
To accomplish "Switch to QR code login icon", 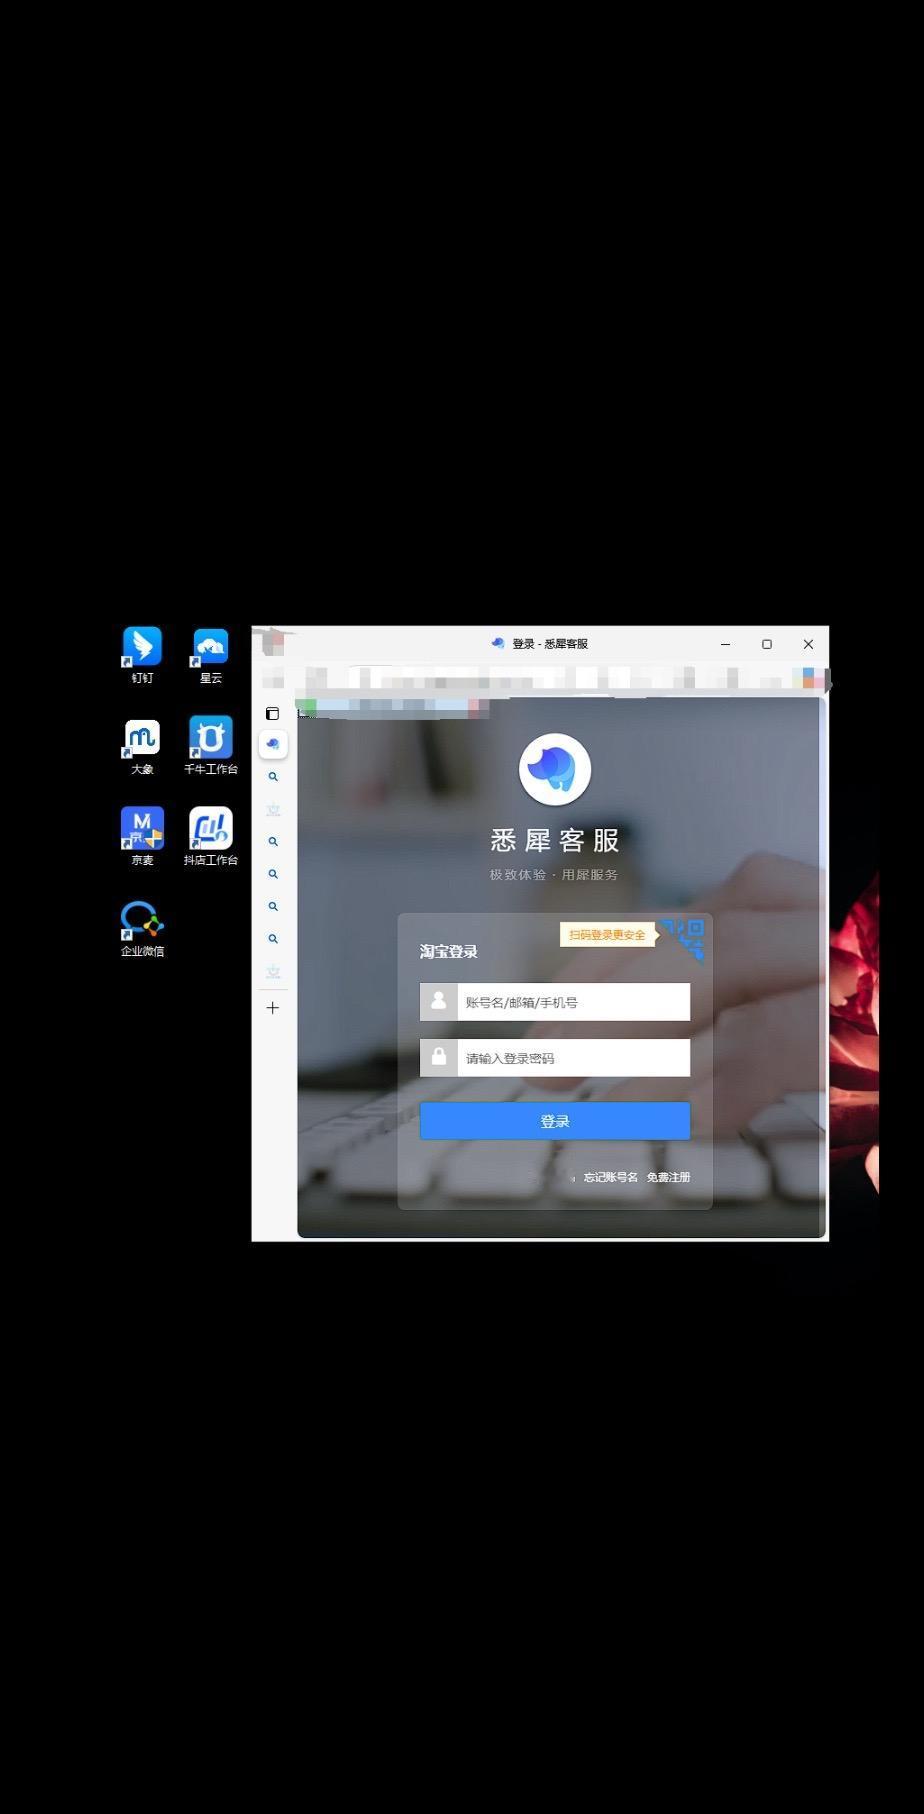I will [x=685, y=938].
